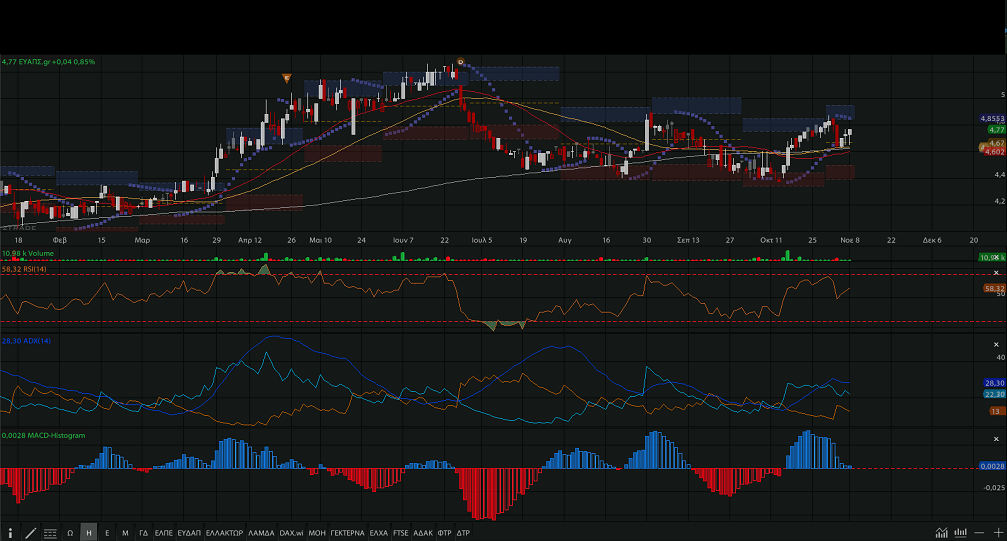Select the daily H timeframe
Screen dimensions: 1007x541
[x=89, y=533]
